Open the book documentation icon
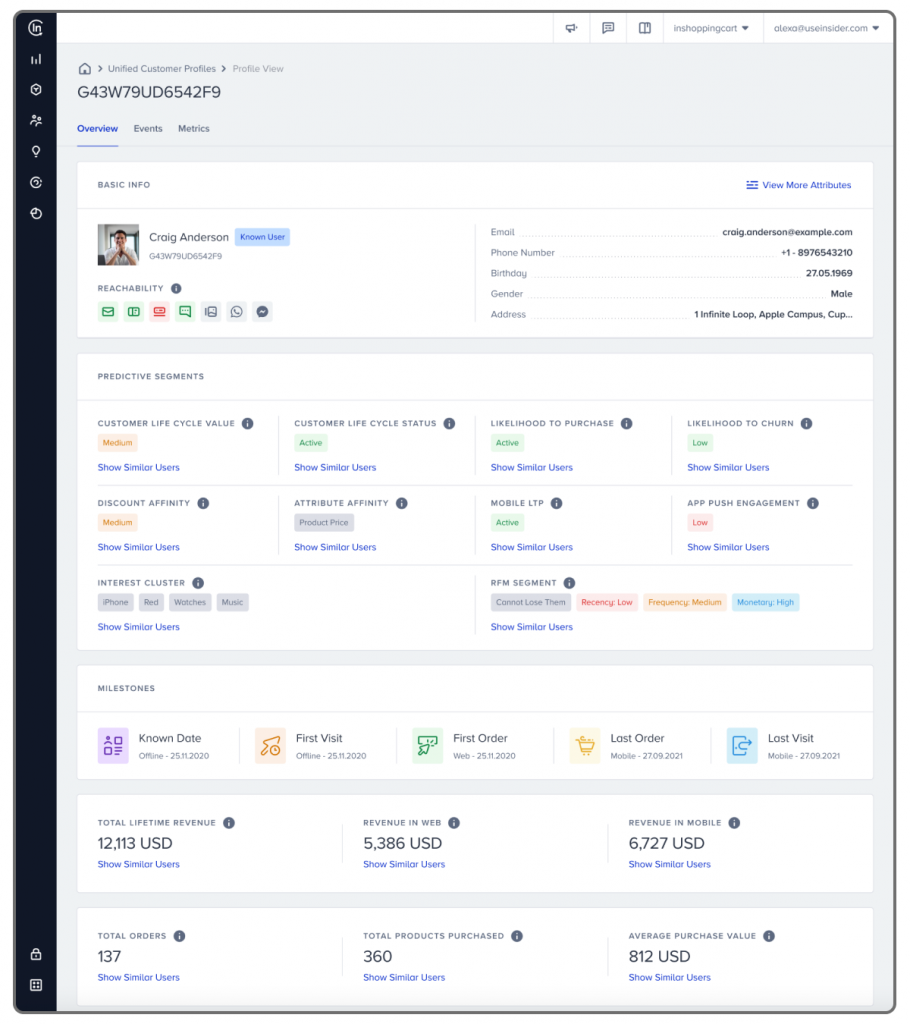910x1024 pixels. tap(645, 29)
